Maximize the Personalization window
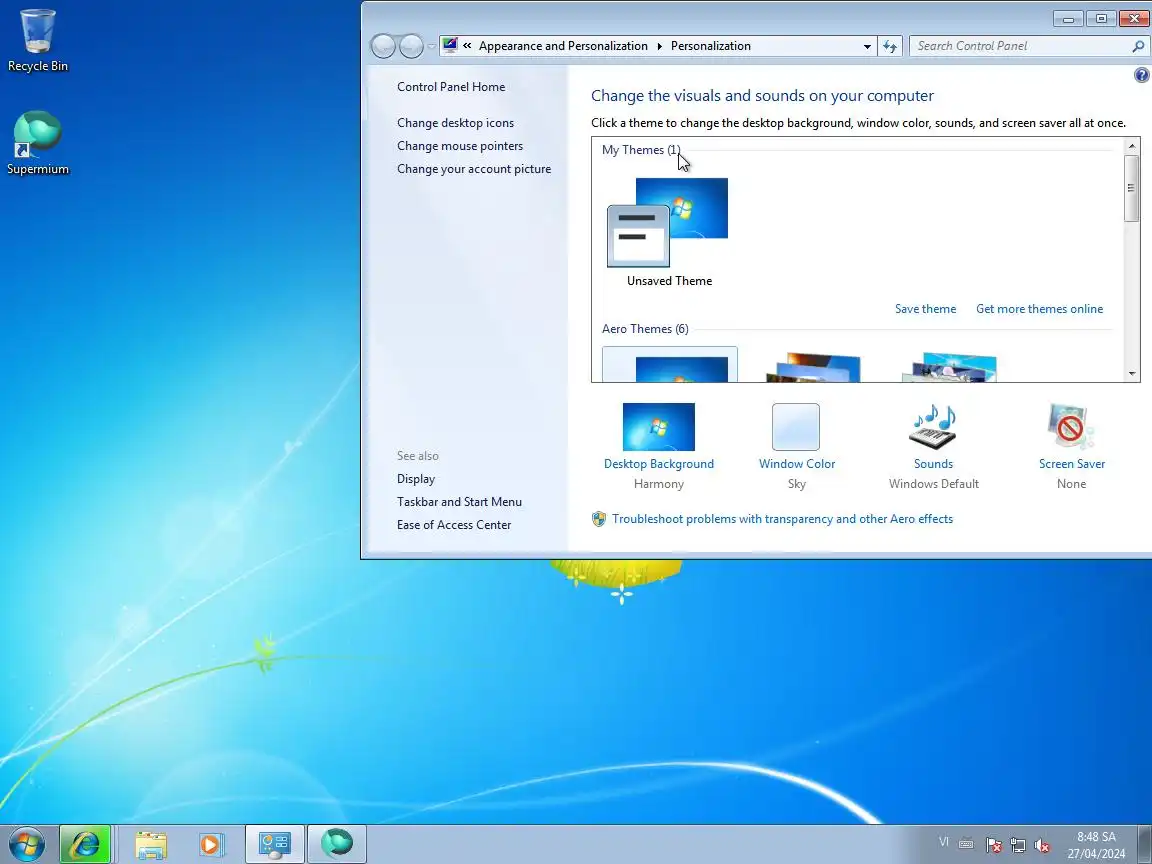This screenshot has height=864, width=1152. (x=1101, y=19)
